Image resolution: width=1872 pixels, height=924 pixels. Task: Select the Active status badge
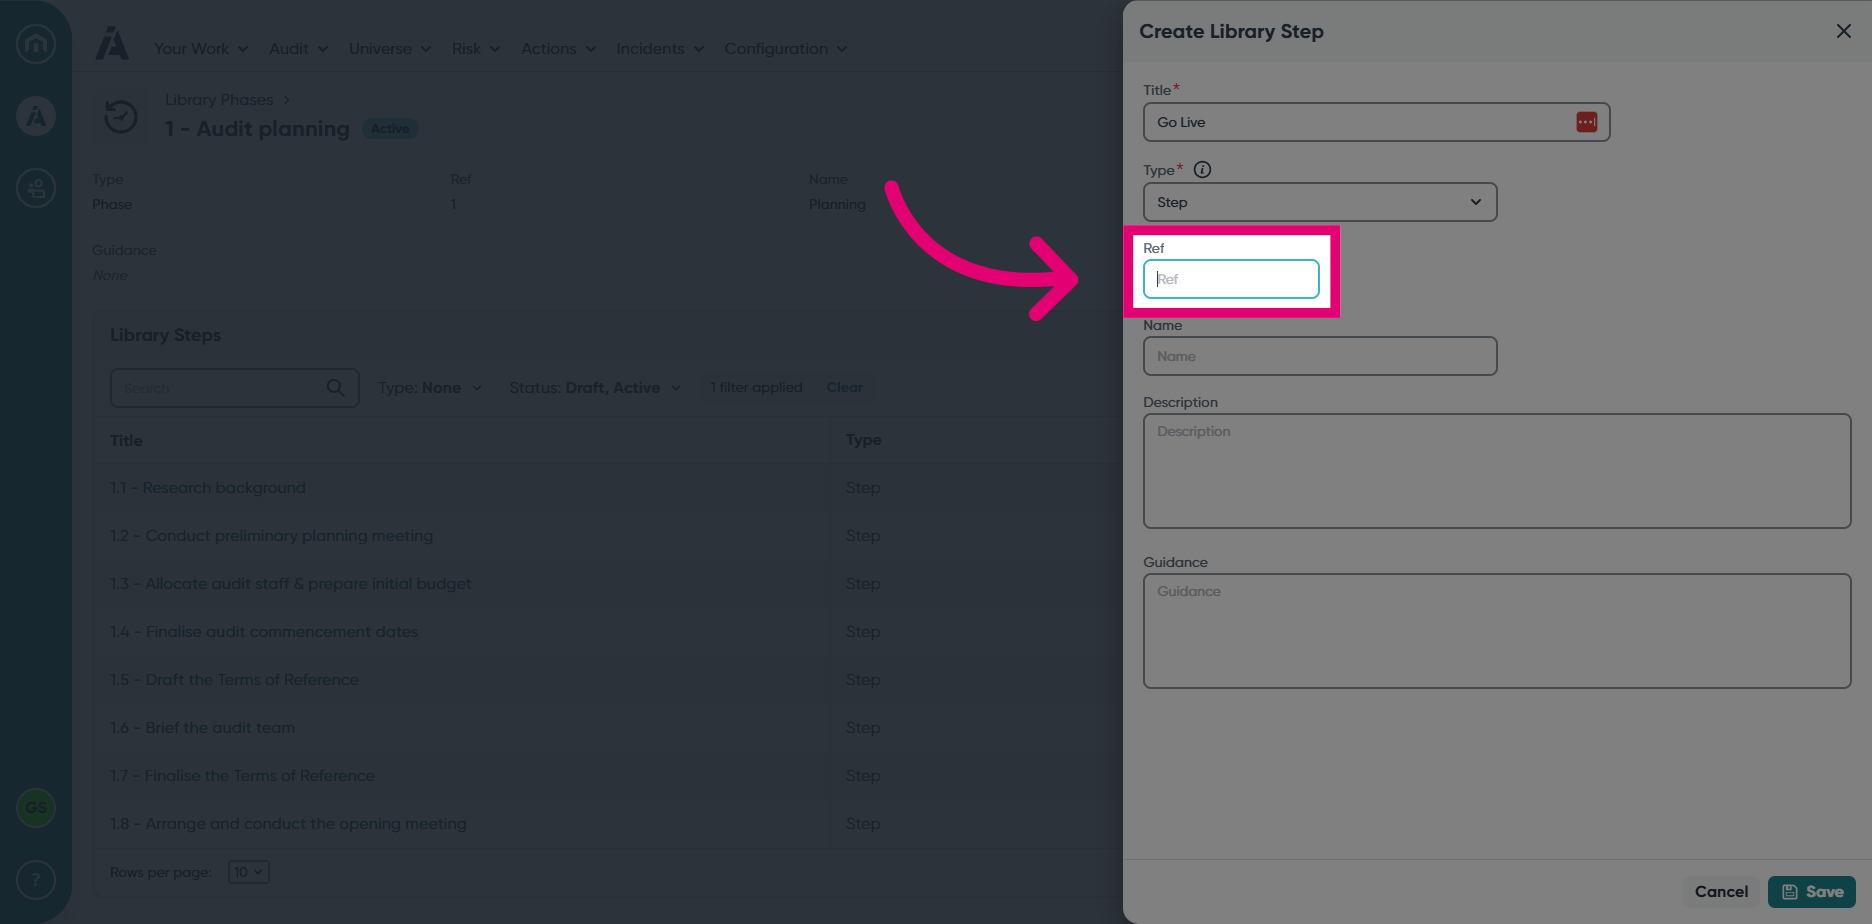390,129
